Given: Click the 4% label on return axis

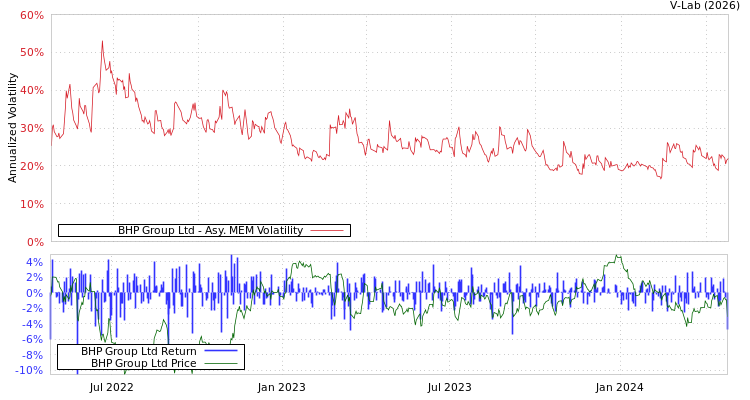Looking at the screenshot, I should coord(34,263).
